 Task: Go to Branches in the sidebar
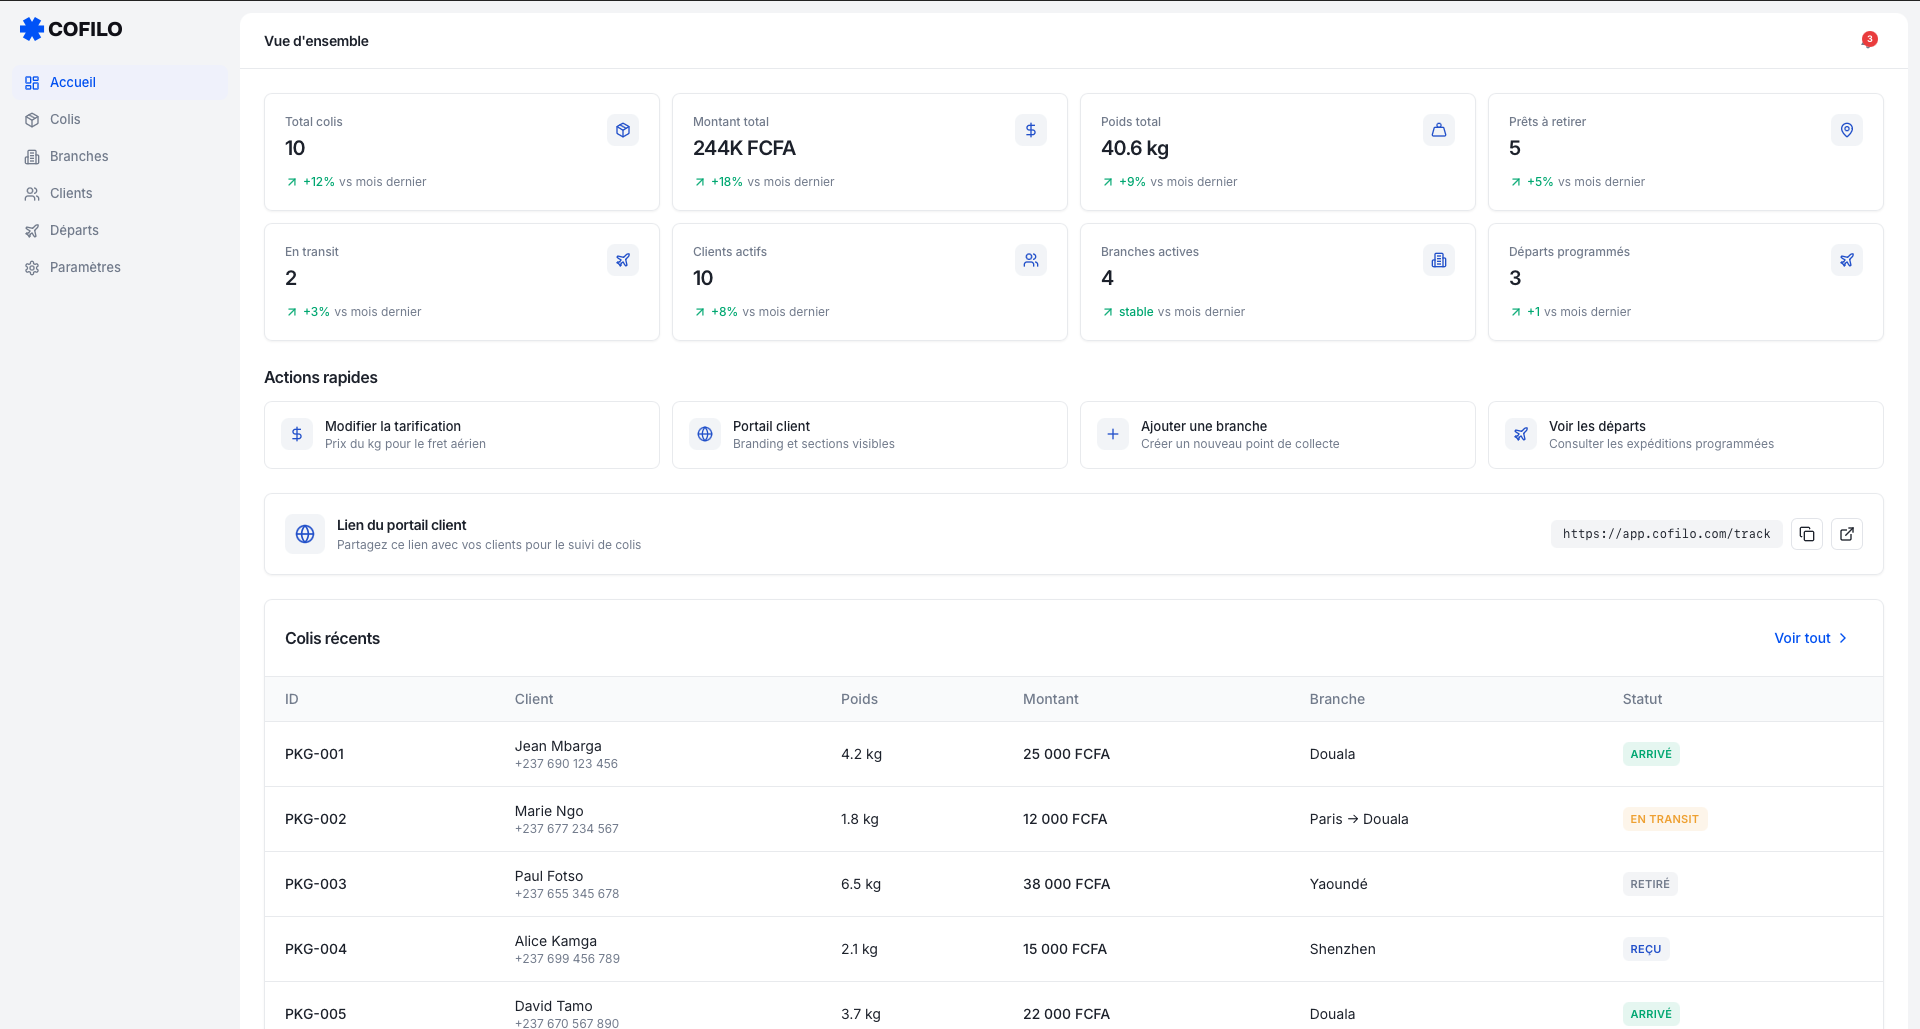[79, 156]
